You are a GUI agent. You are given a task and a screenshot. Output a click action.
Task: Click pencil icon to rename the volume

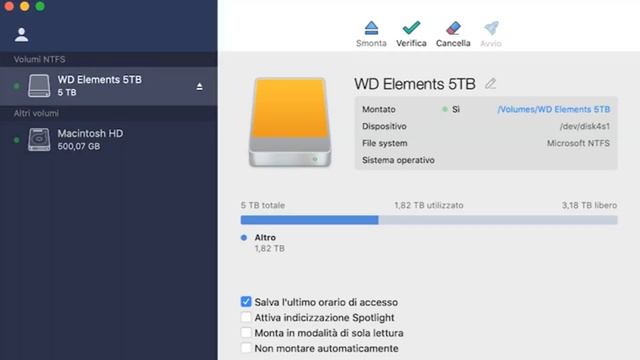click(491, 84)
